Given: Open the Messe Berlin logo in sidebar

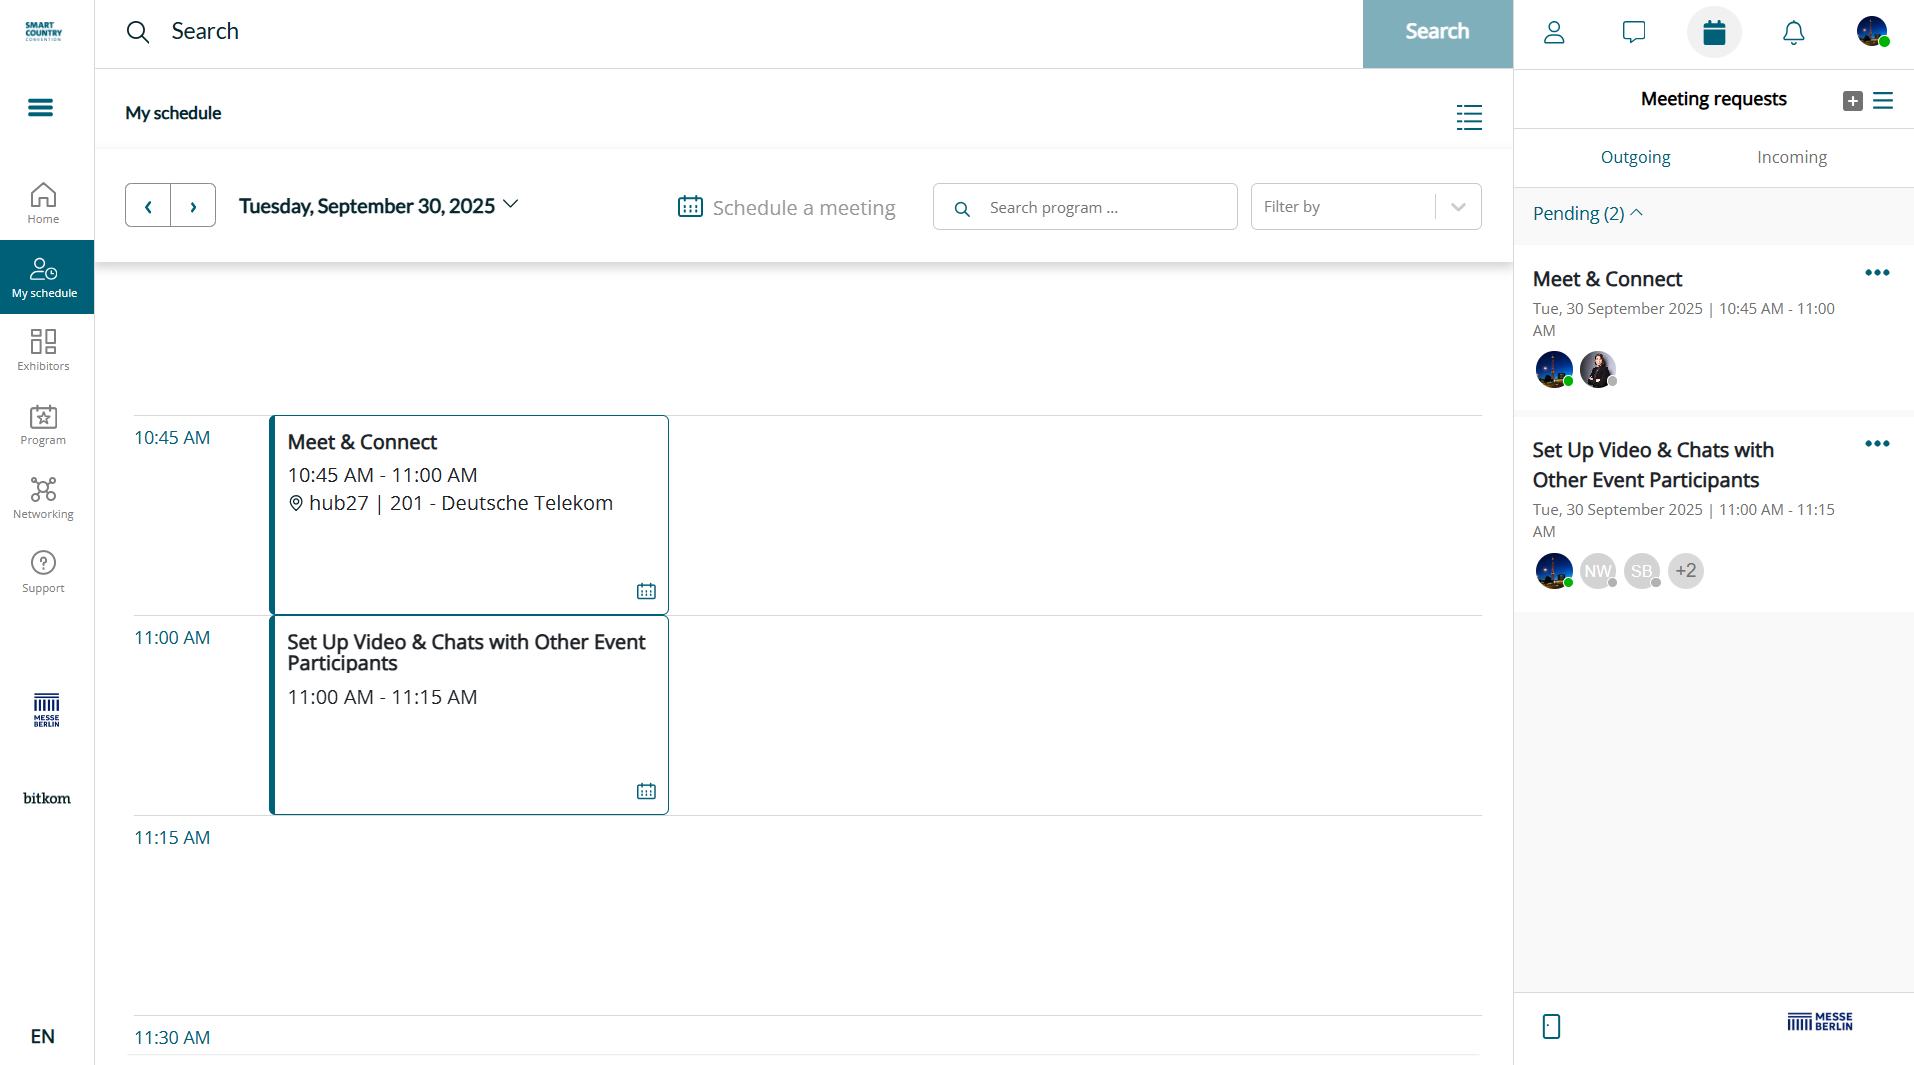Looking at the screenshot, I should click(x=47, y=709).
